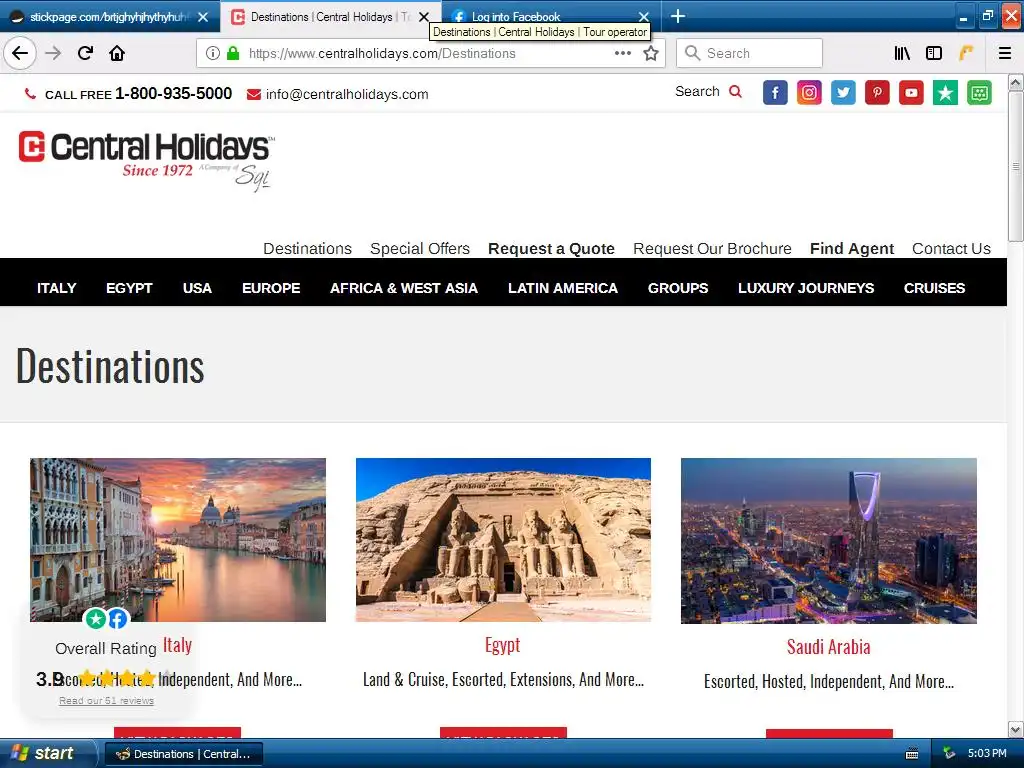1024x768 pixels.
Task: Close the Destinations browser tab
Action: pos(424,17)
